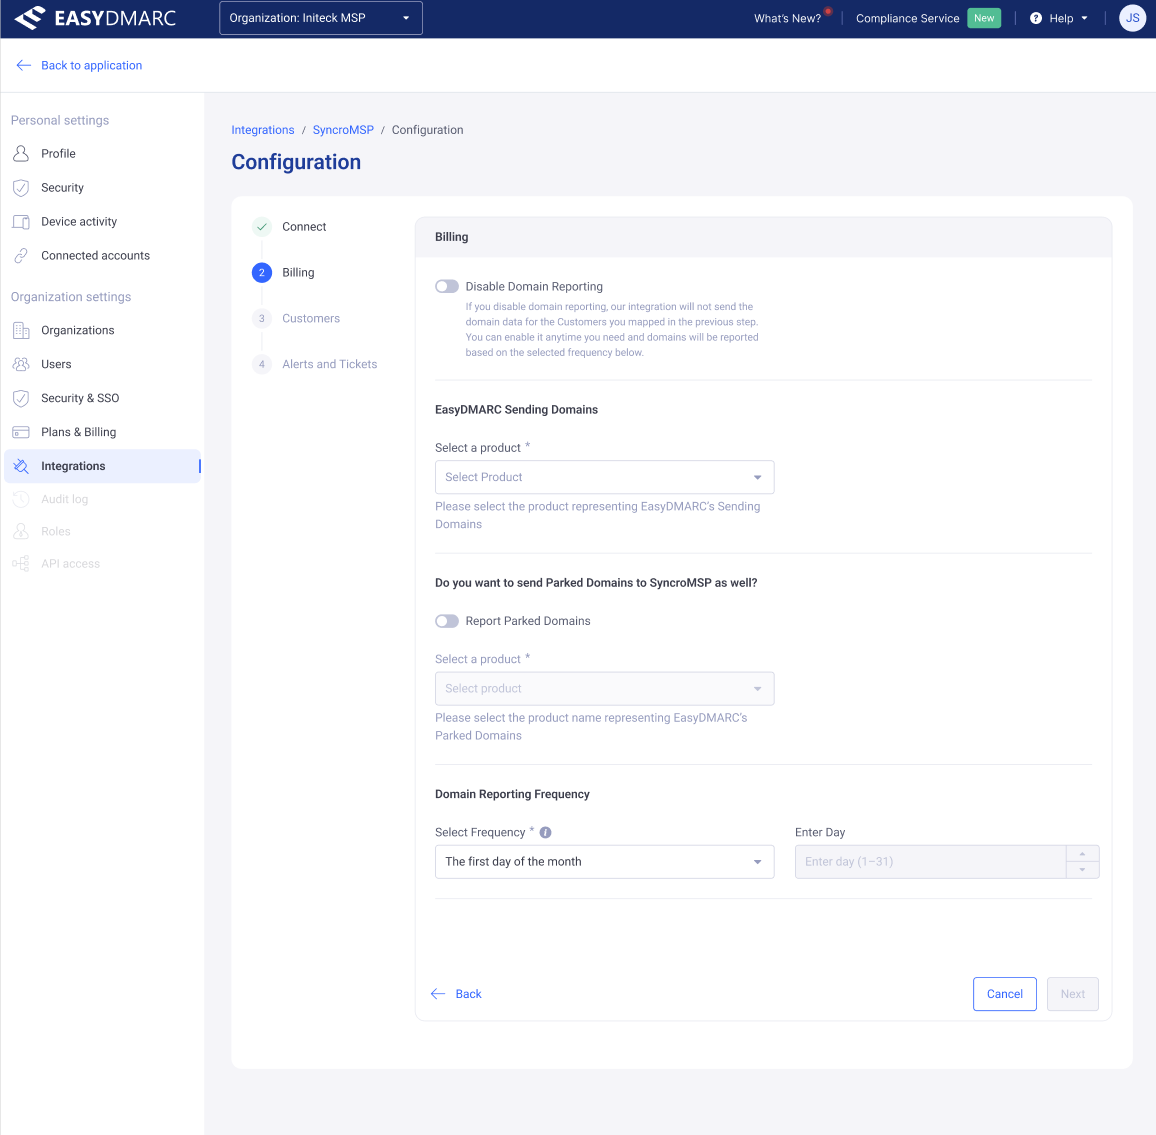The width and height of the screenshot is (1156, 1135).
Task: Click the Roles person icon
Action: (x=21, y=531)
